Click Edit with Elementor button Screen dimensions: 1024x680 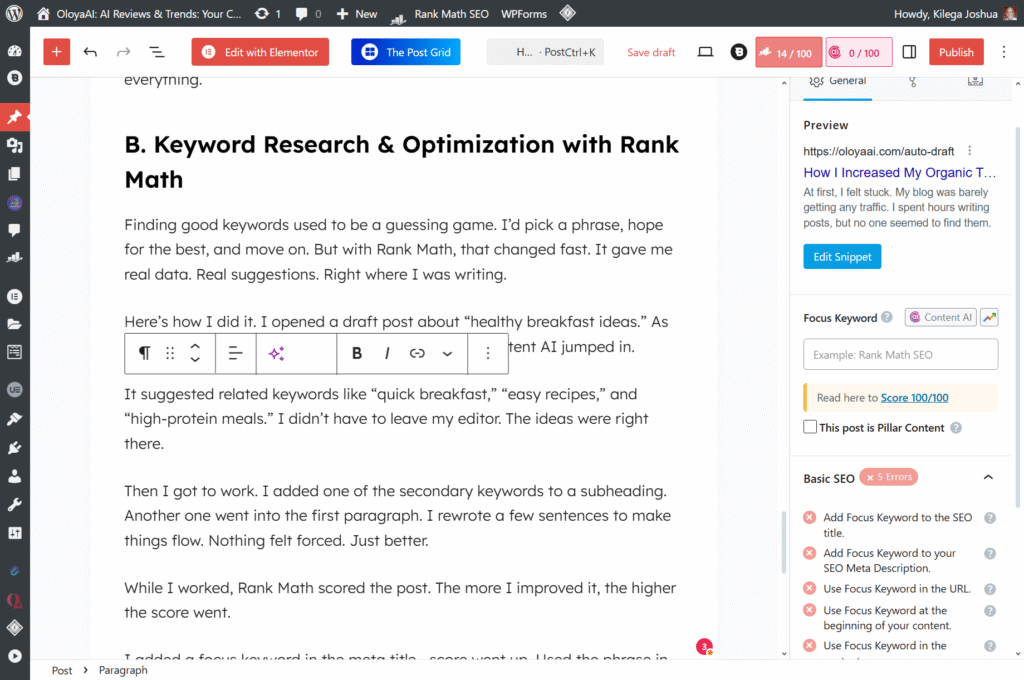pyautogui.click(x=260, y=52)
